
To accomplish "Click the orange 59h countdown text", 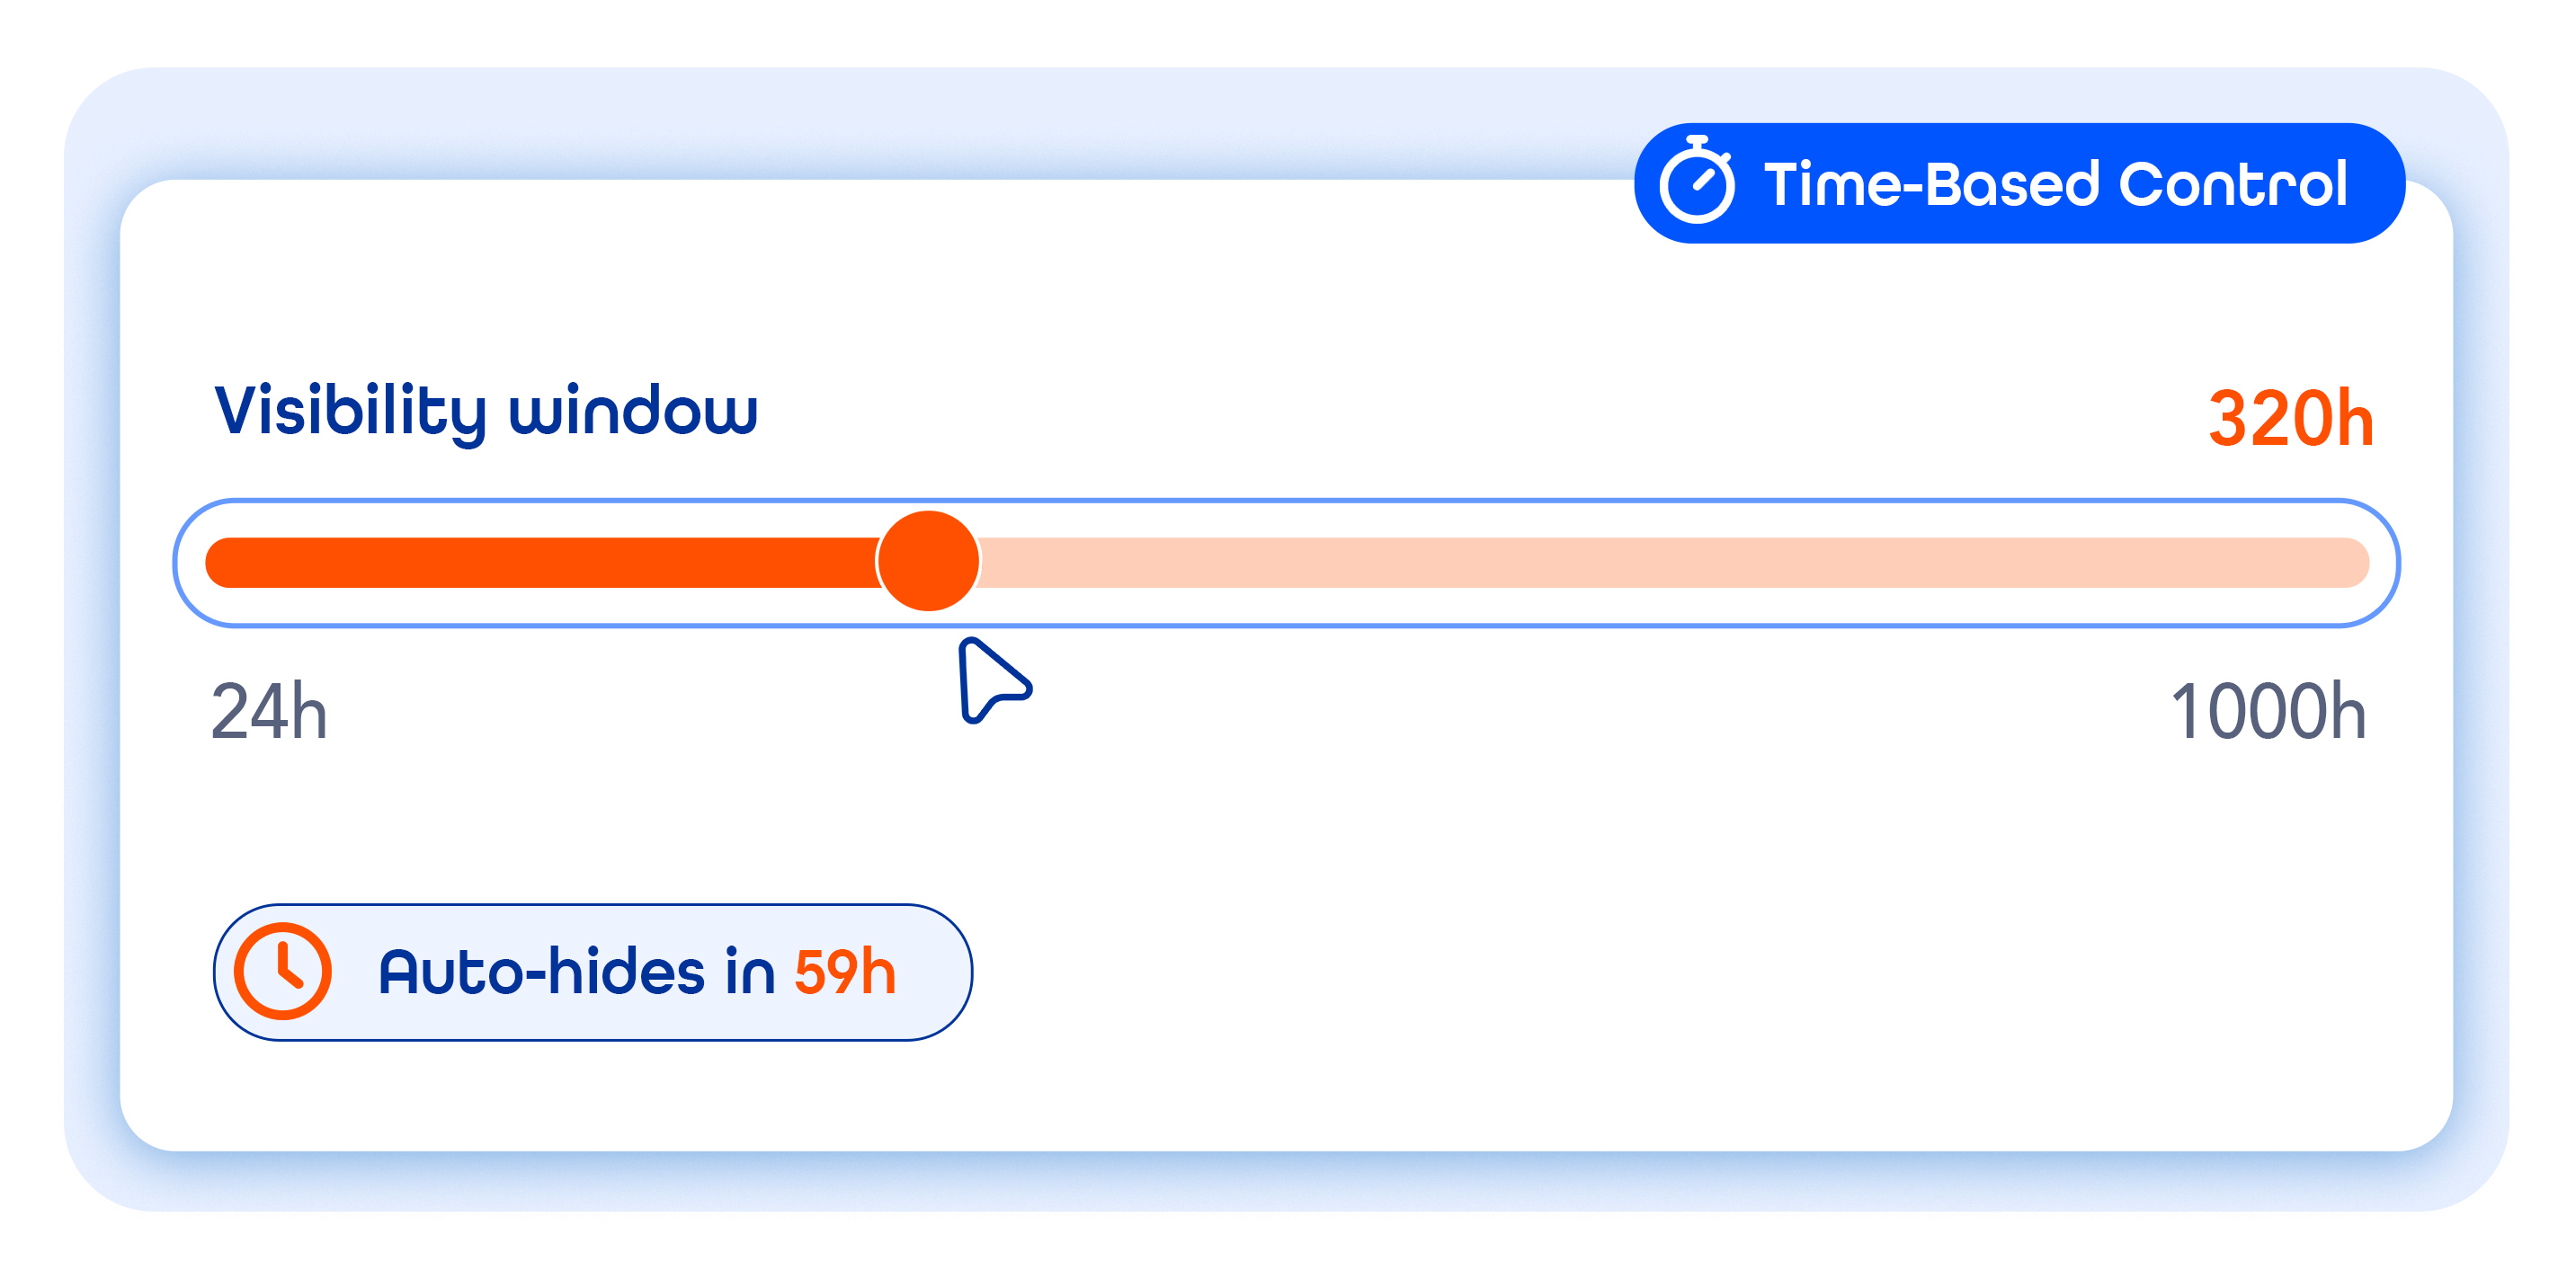I will [845, 972].
